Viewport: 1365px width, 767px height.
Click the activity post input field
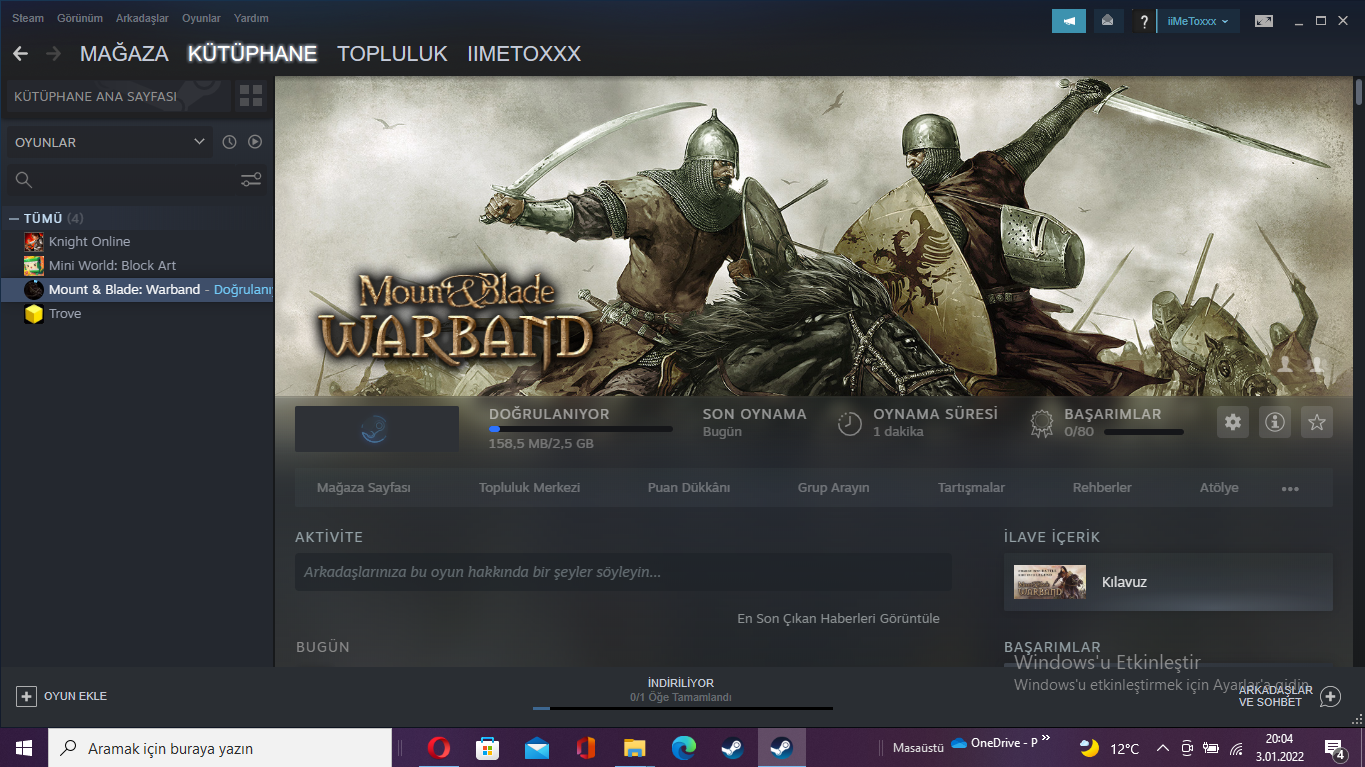(x=623, y=572)
